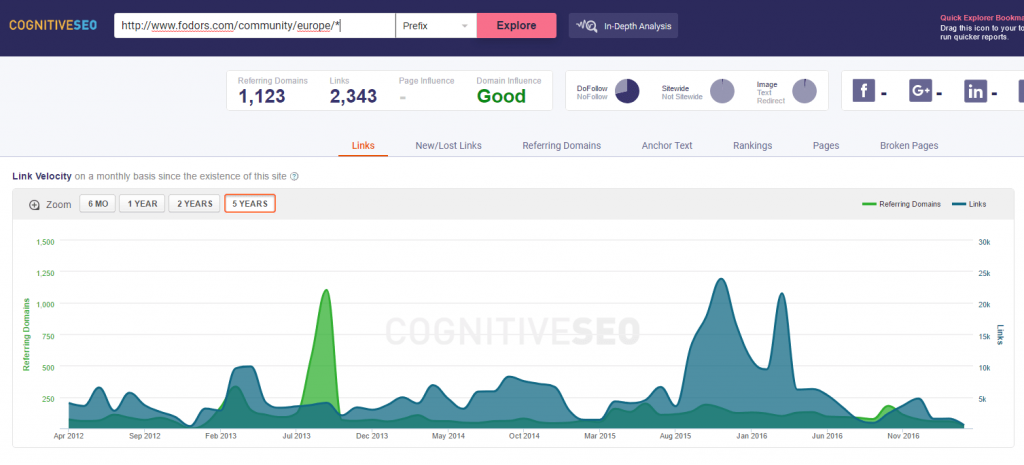1024x465 pixels.
Task: Switch to New/Lost Links tab
Action: 449,146
